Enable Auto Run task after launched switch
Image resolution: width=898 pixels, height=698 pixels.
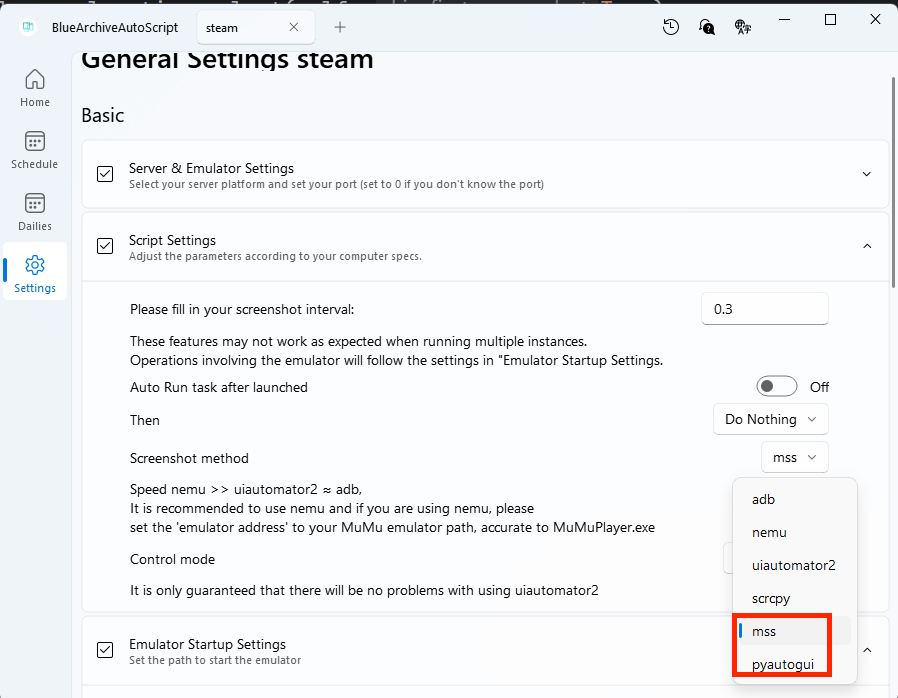tap(777, 387)
